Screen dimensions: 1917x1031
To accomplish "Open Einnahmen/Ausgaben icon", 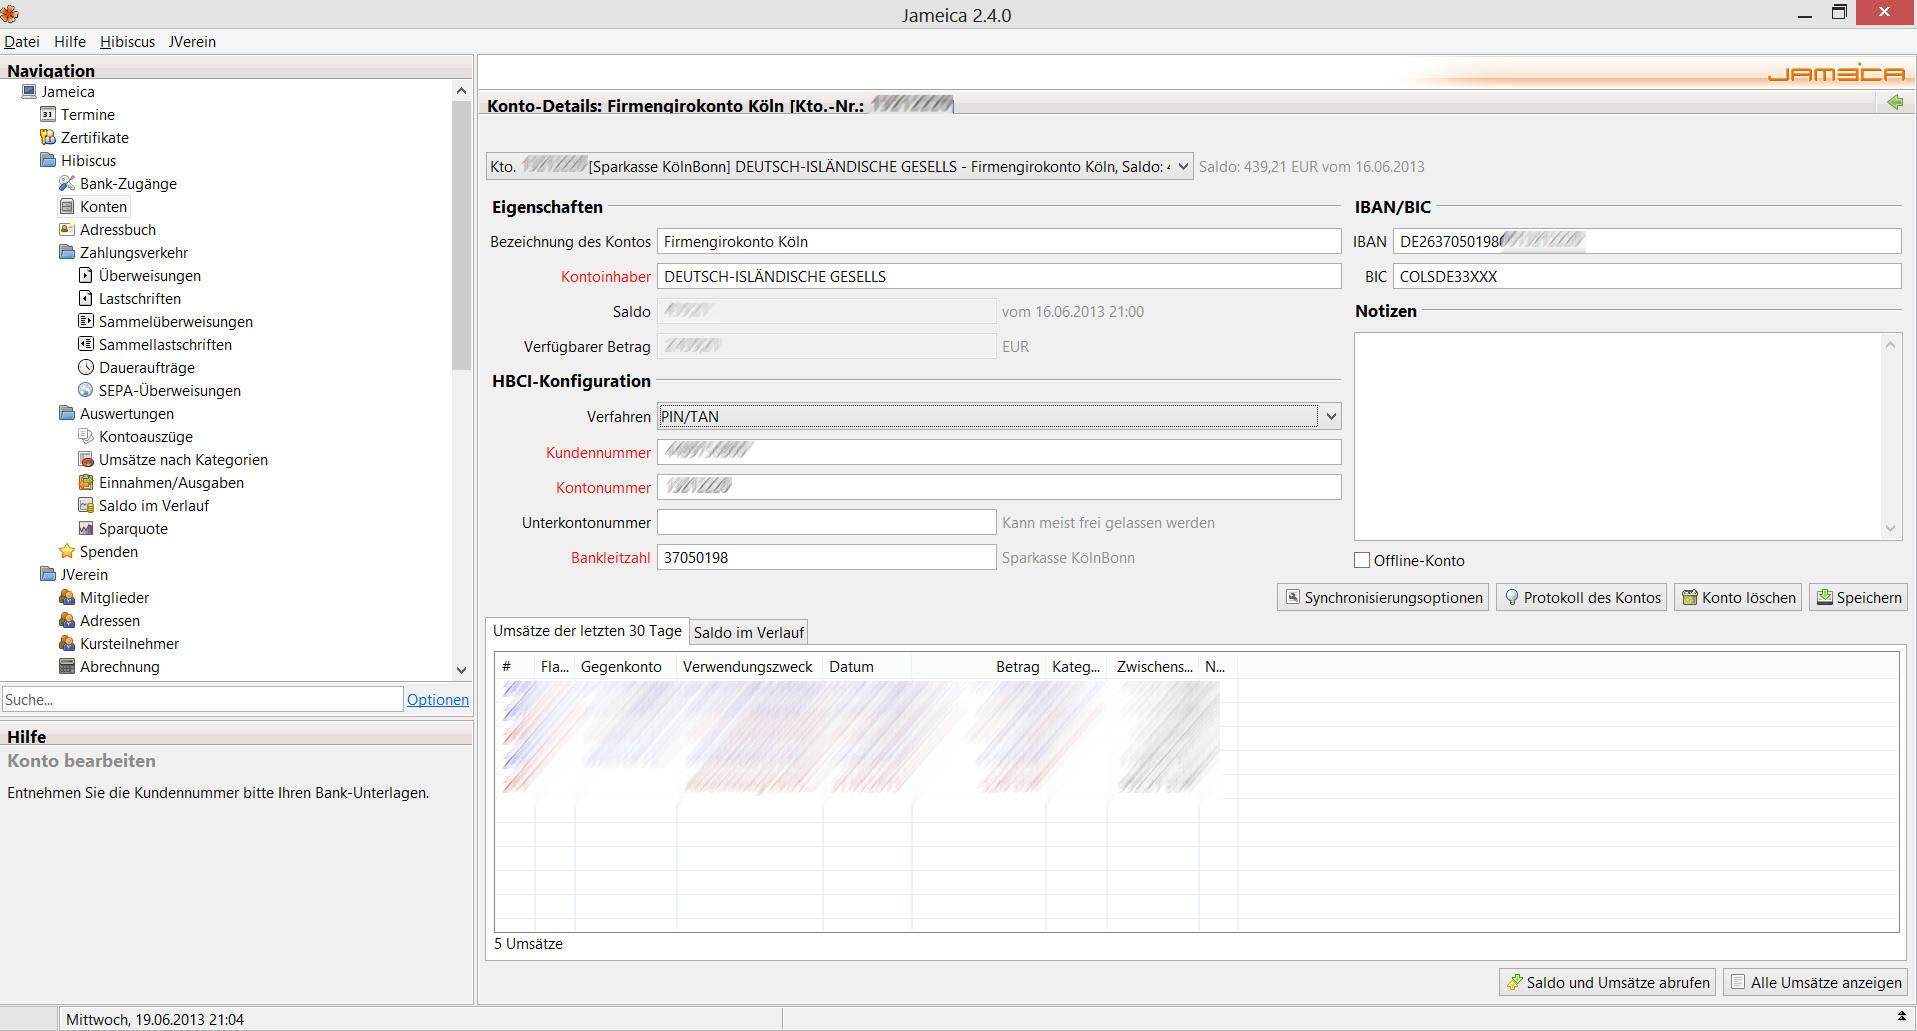I will [86, 482].
